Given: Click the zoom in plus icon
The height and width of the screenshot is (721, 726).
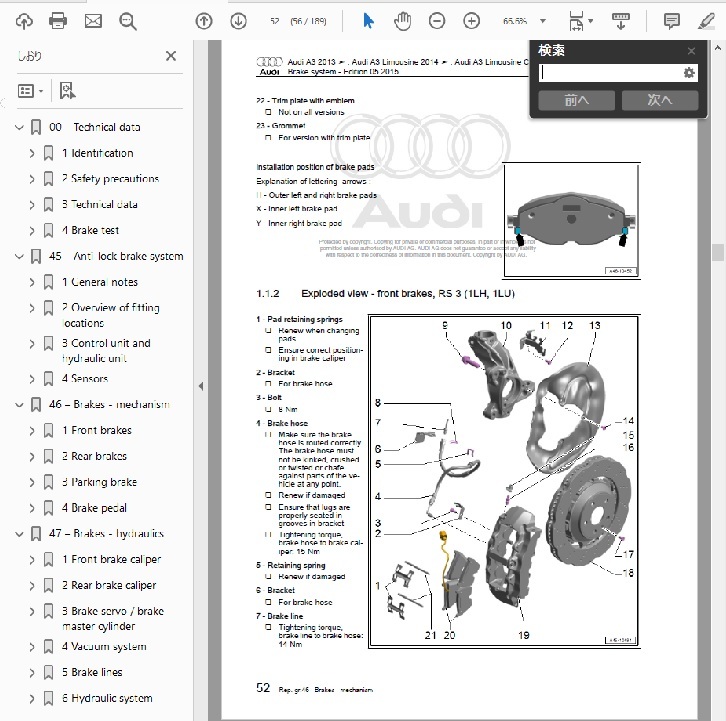Looking at the screenshot, I should 471,21.
